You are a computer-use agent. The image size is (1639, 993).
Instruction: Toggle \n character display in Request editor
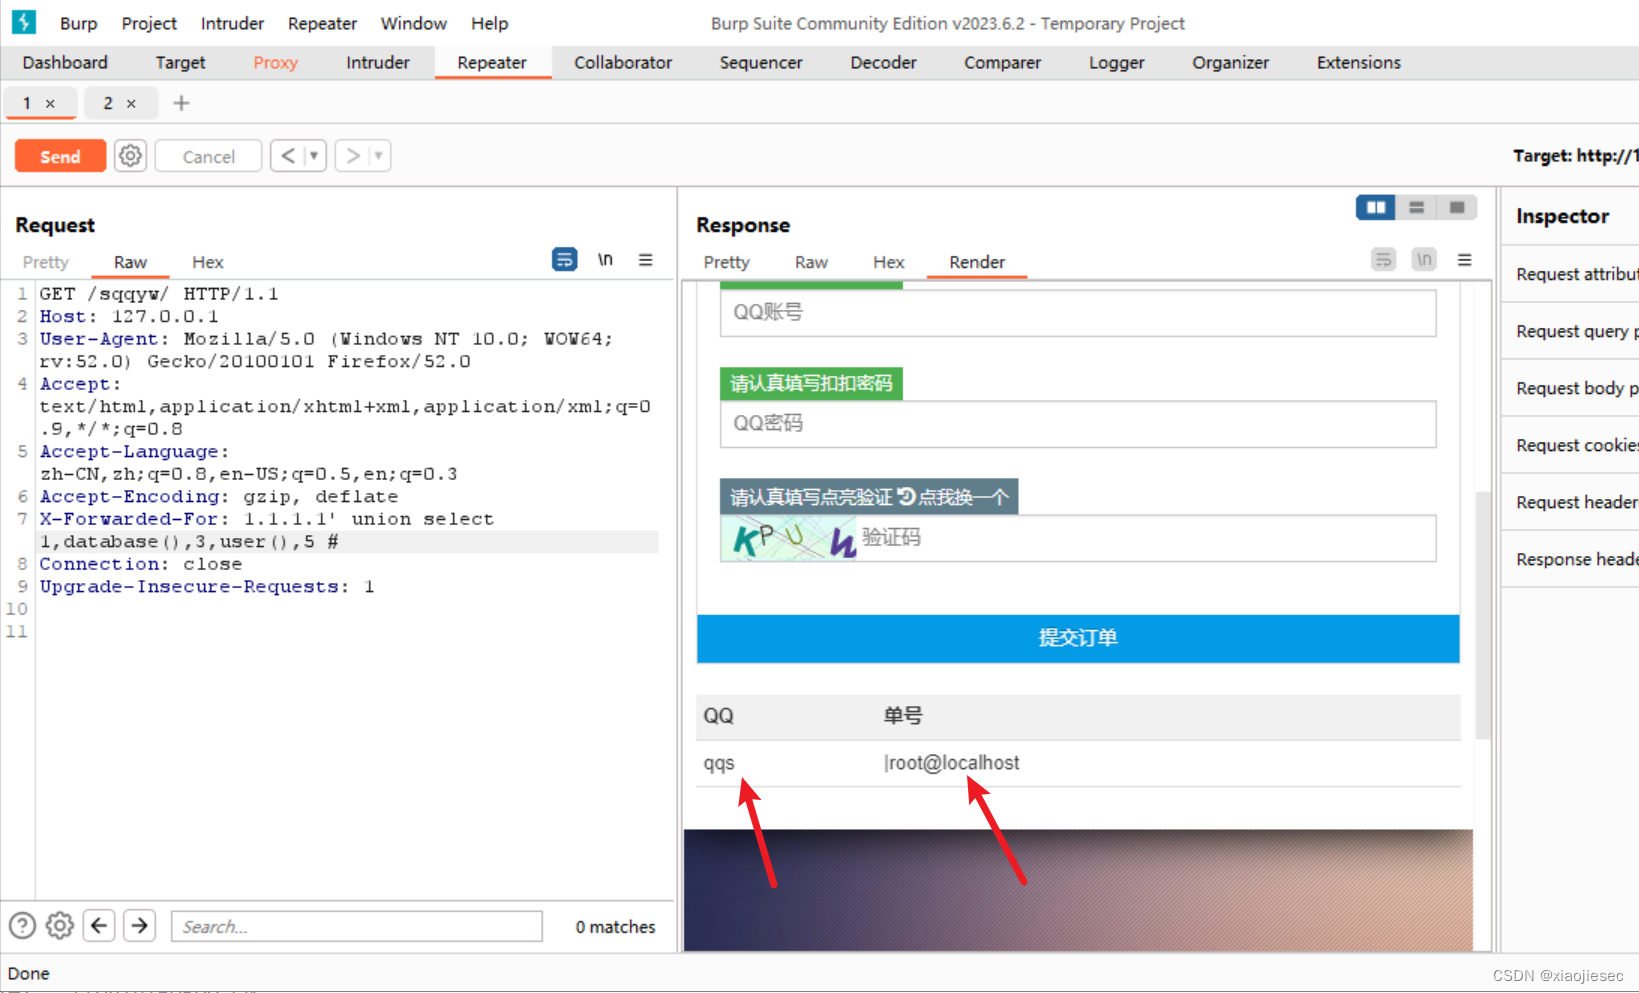coord(605,259)
